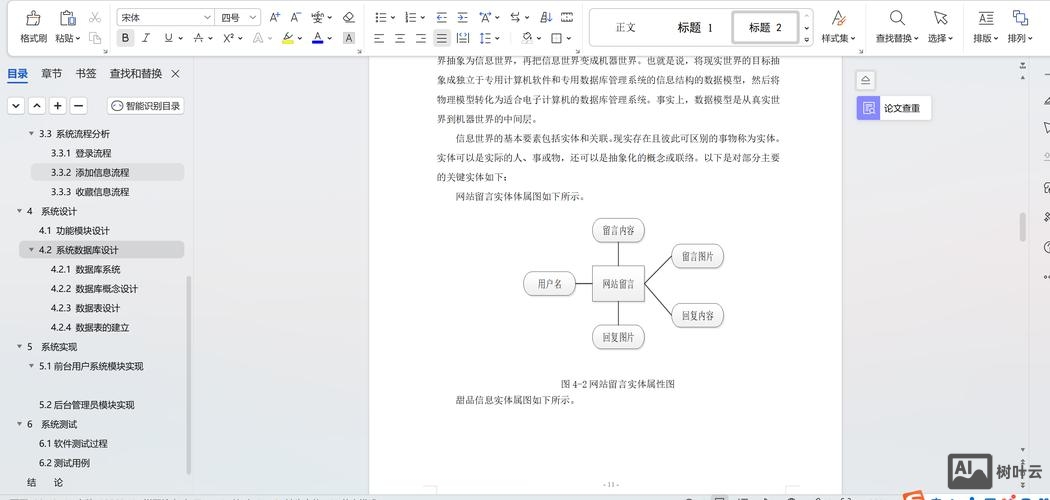The width and height of the screenshot is (1050, 500).
Task: Click the document vertical scrollbar thumb
Action: coord(1023,227)
